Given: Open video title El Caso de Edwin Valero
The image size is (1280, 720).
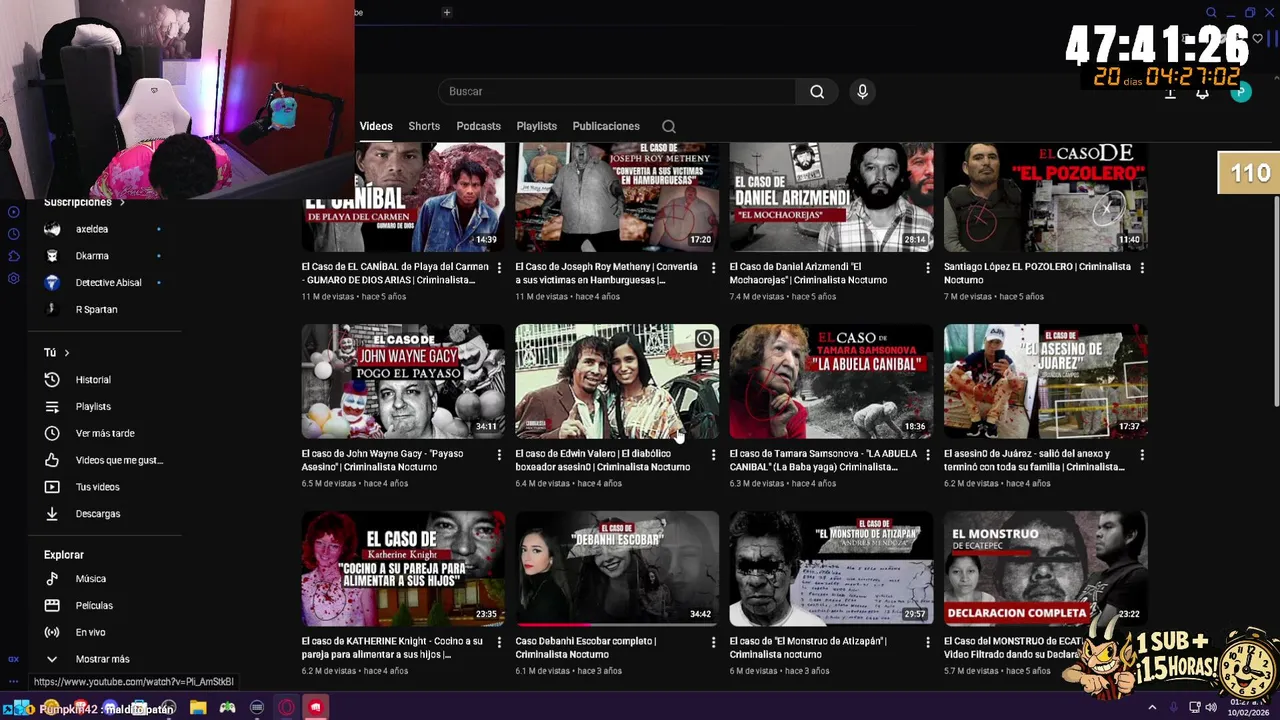Looking at the screenshot, I should pyautogui.click(x=603, y=460).
